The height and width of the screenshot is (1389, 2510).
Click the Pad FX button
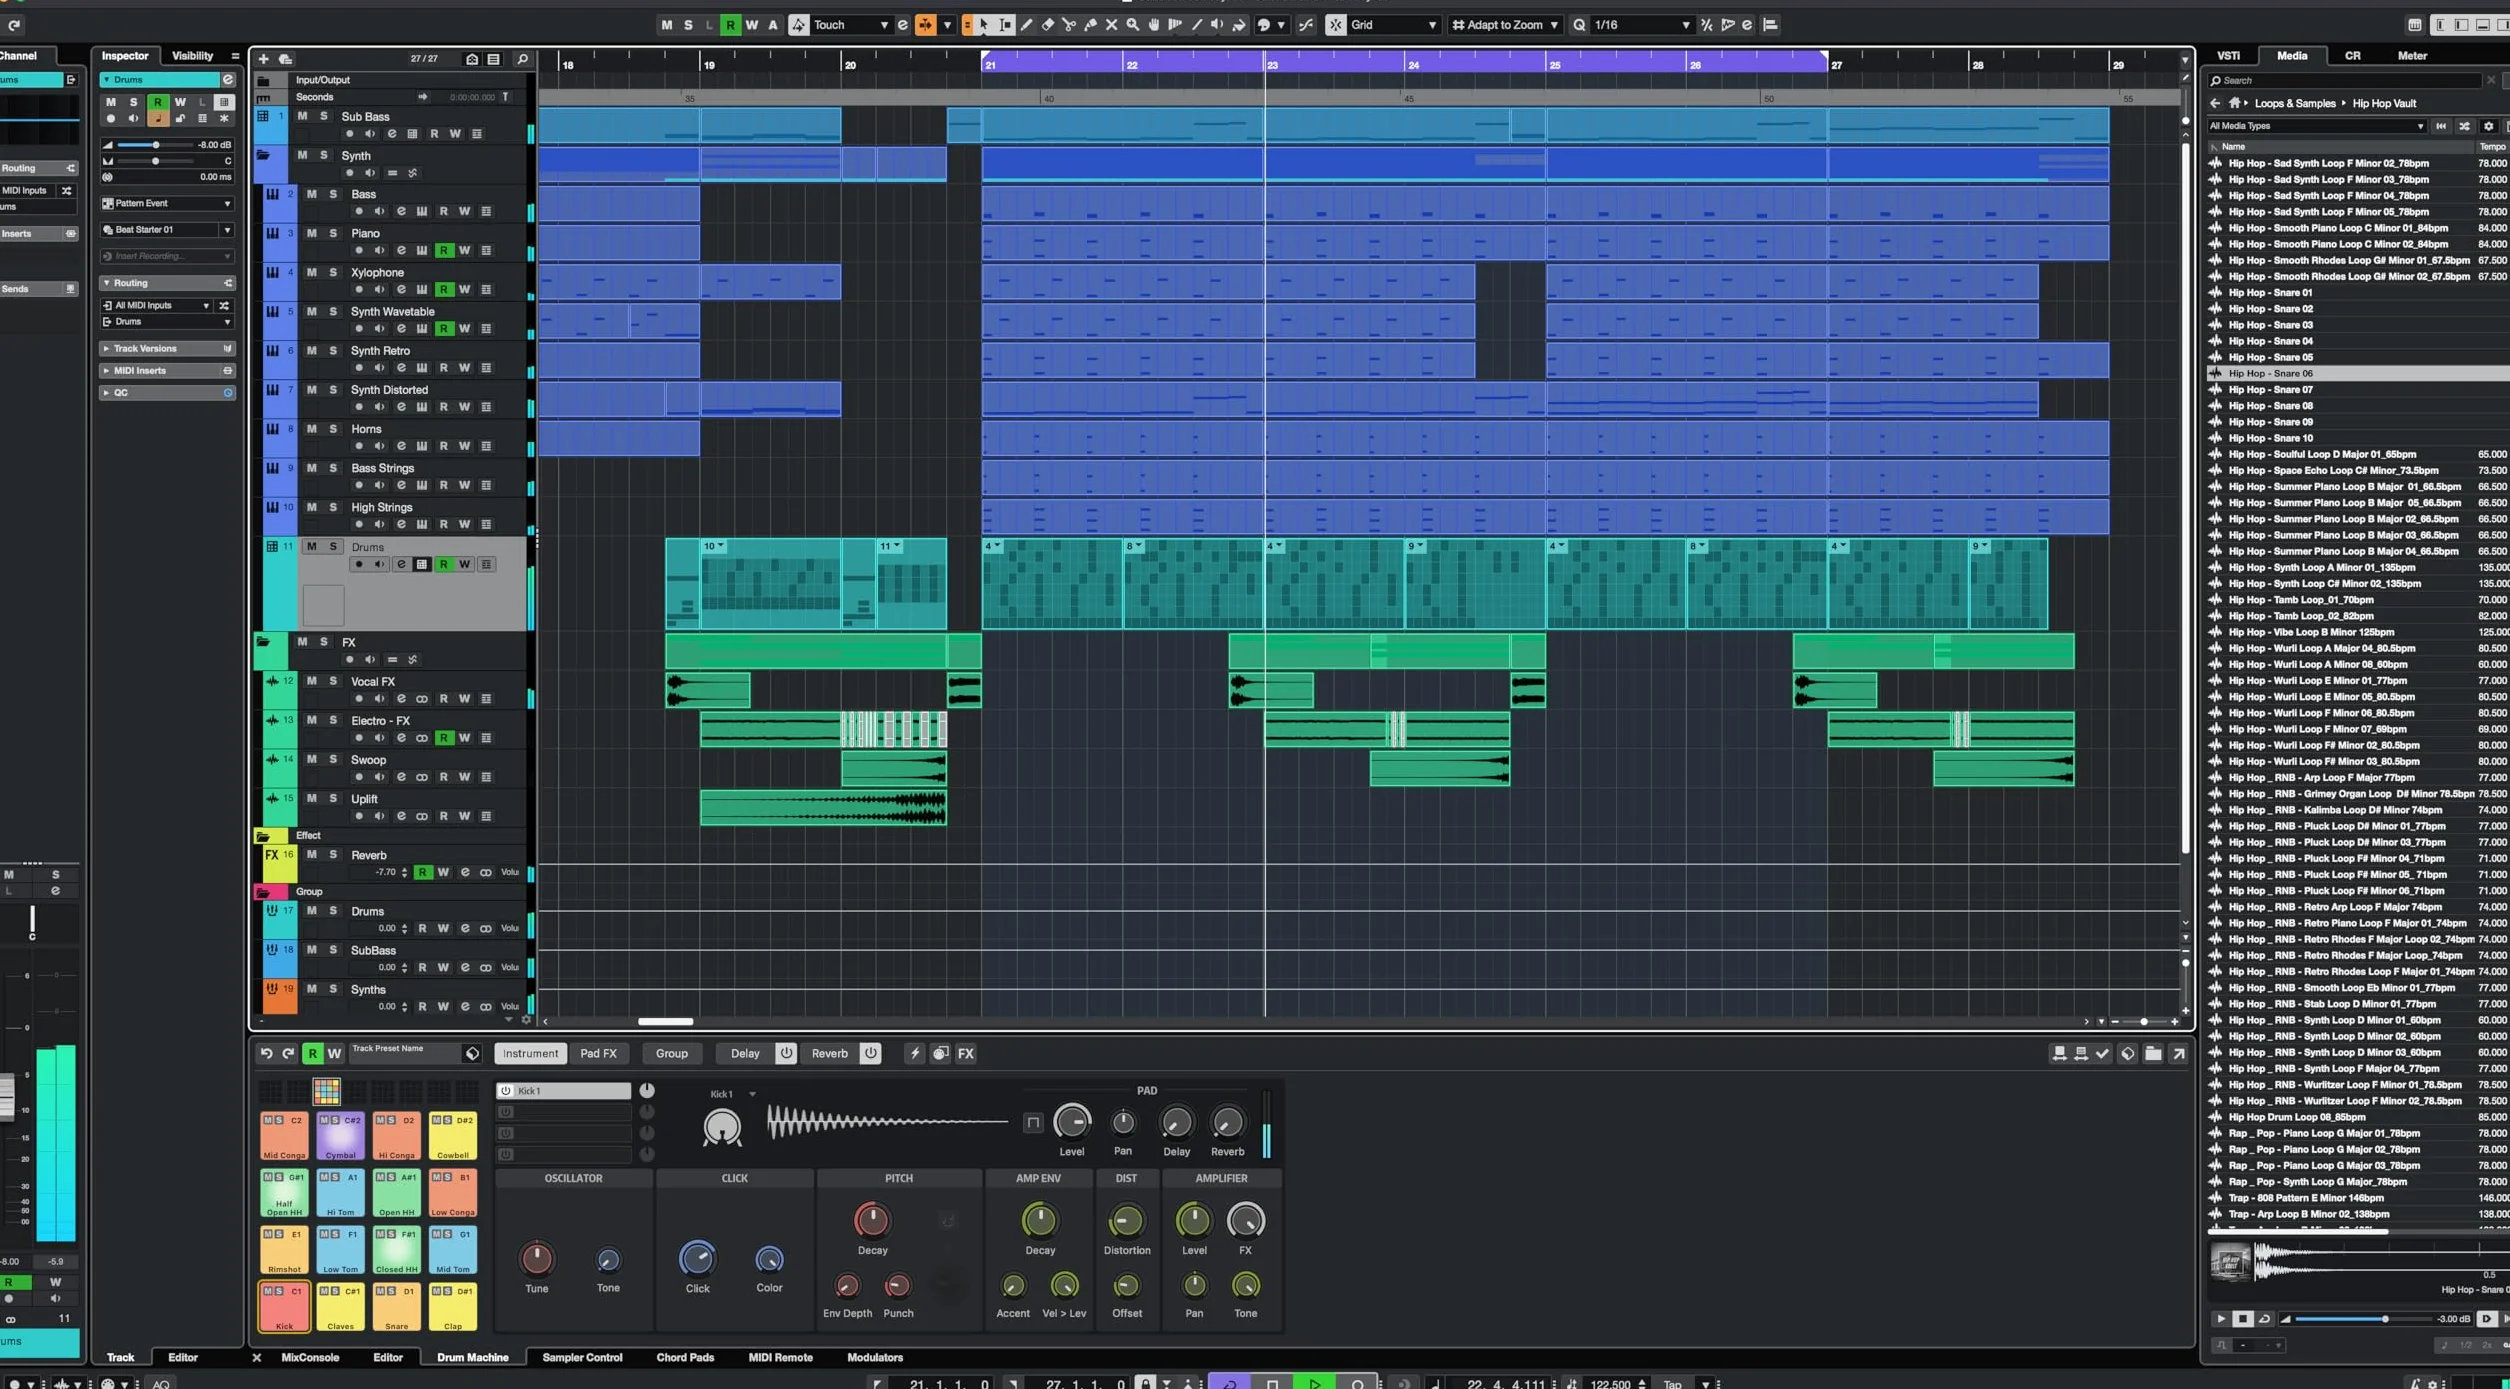click(598, 1053)
